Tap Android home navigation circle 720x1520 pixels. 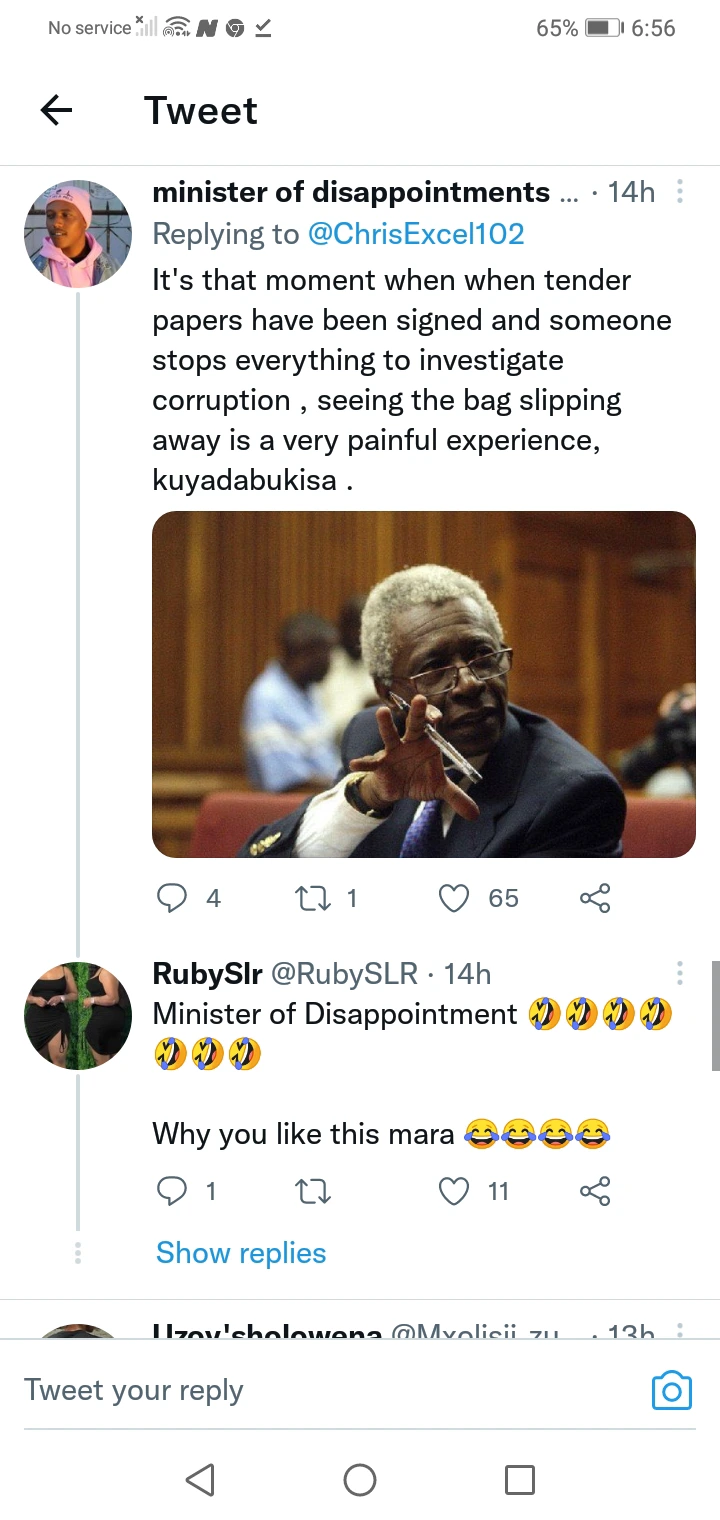[360, 1479]
